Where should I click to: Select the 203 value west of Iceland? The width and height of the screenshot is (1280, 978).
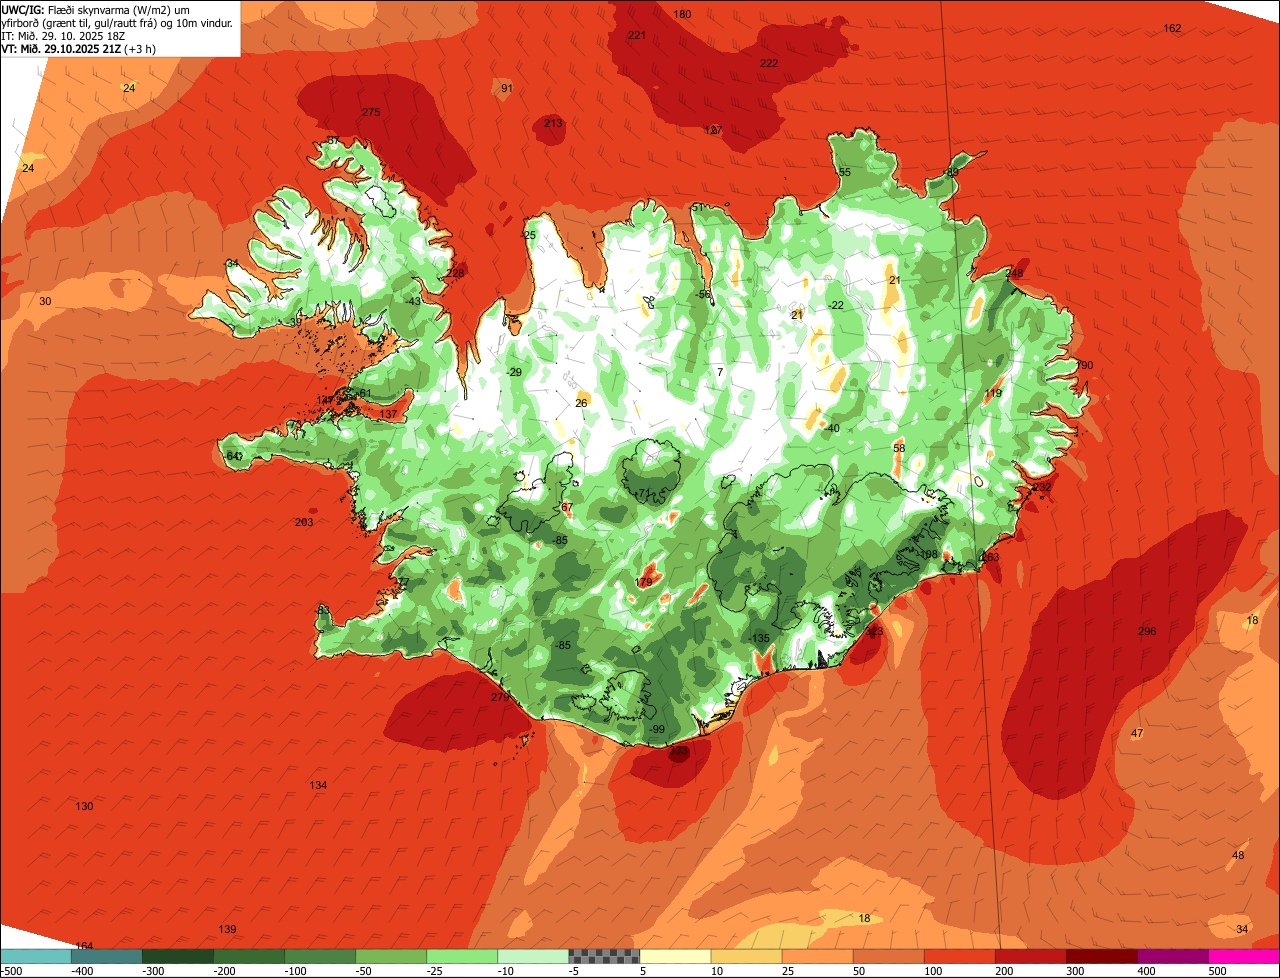click(304, 522)
